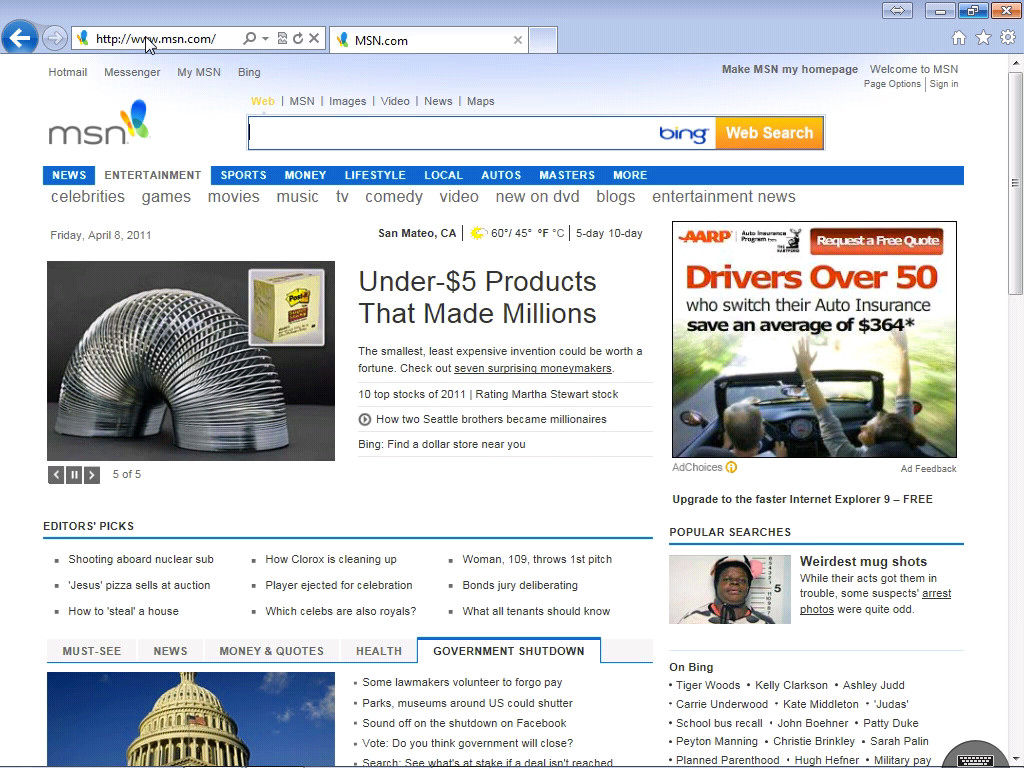Open 'Shooting aboard nuclear sub' story
The width and height of the screenshot is (1024, 768).
coord(141,560)
